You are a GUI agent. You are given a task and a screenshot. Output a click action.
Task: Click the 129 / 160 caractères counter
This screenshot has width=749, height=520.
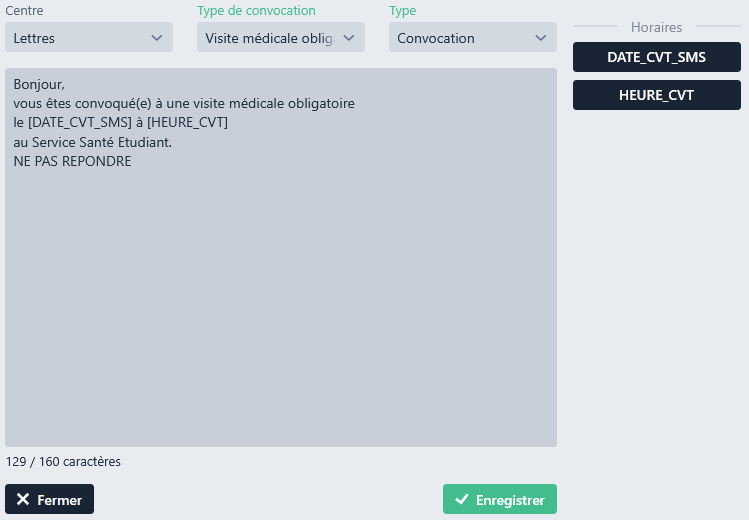[x=63, y=462]
